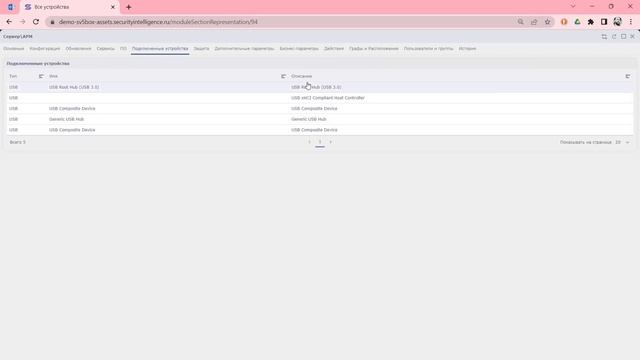The height and width of the screenshot is (360, 640).
Task: Switch to Пользователи и группы tab
Action: tap(429, 49)
